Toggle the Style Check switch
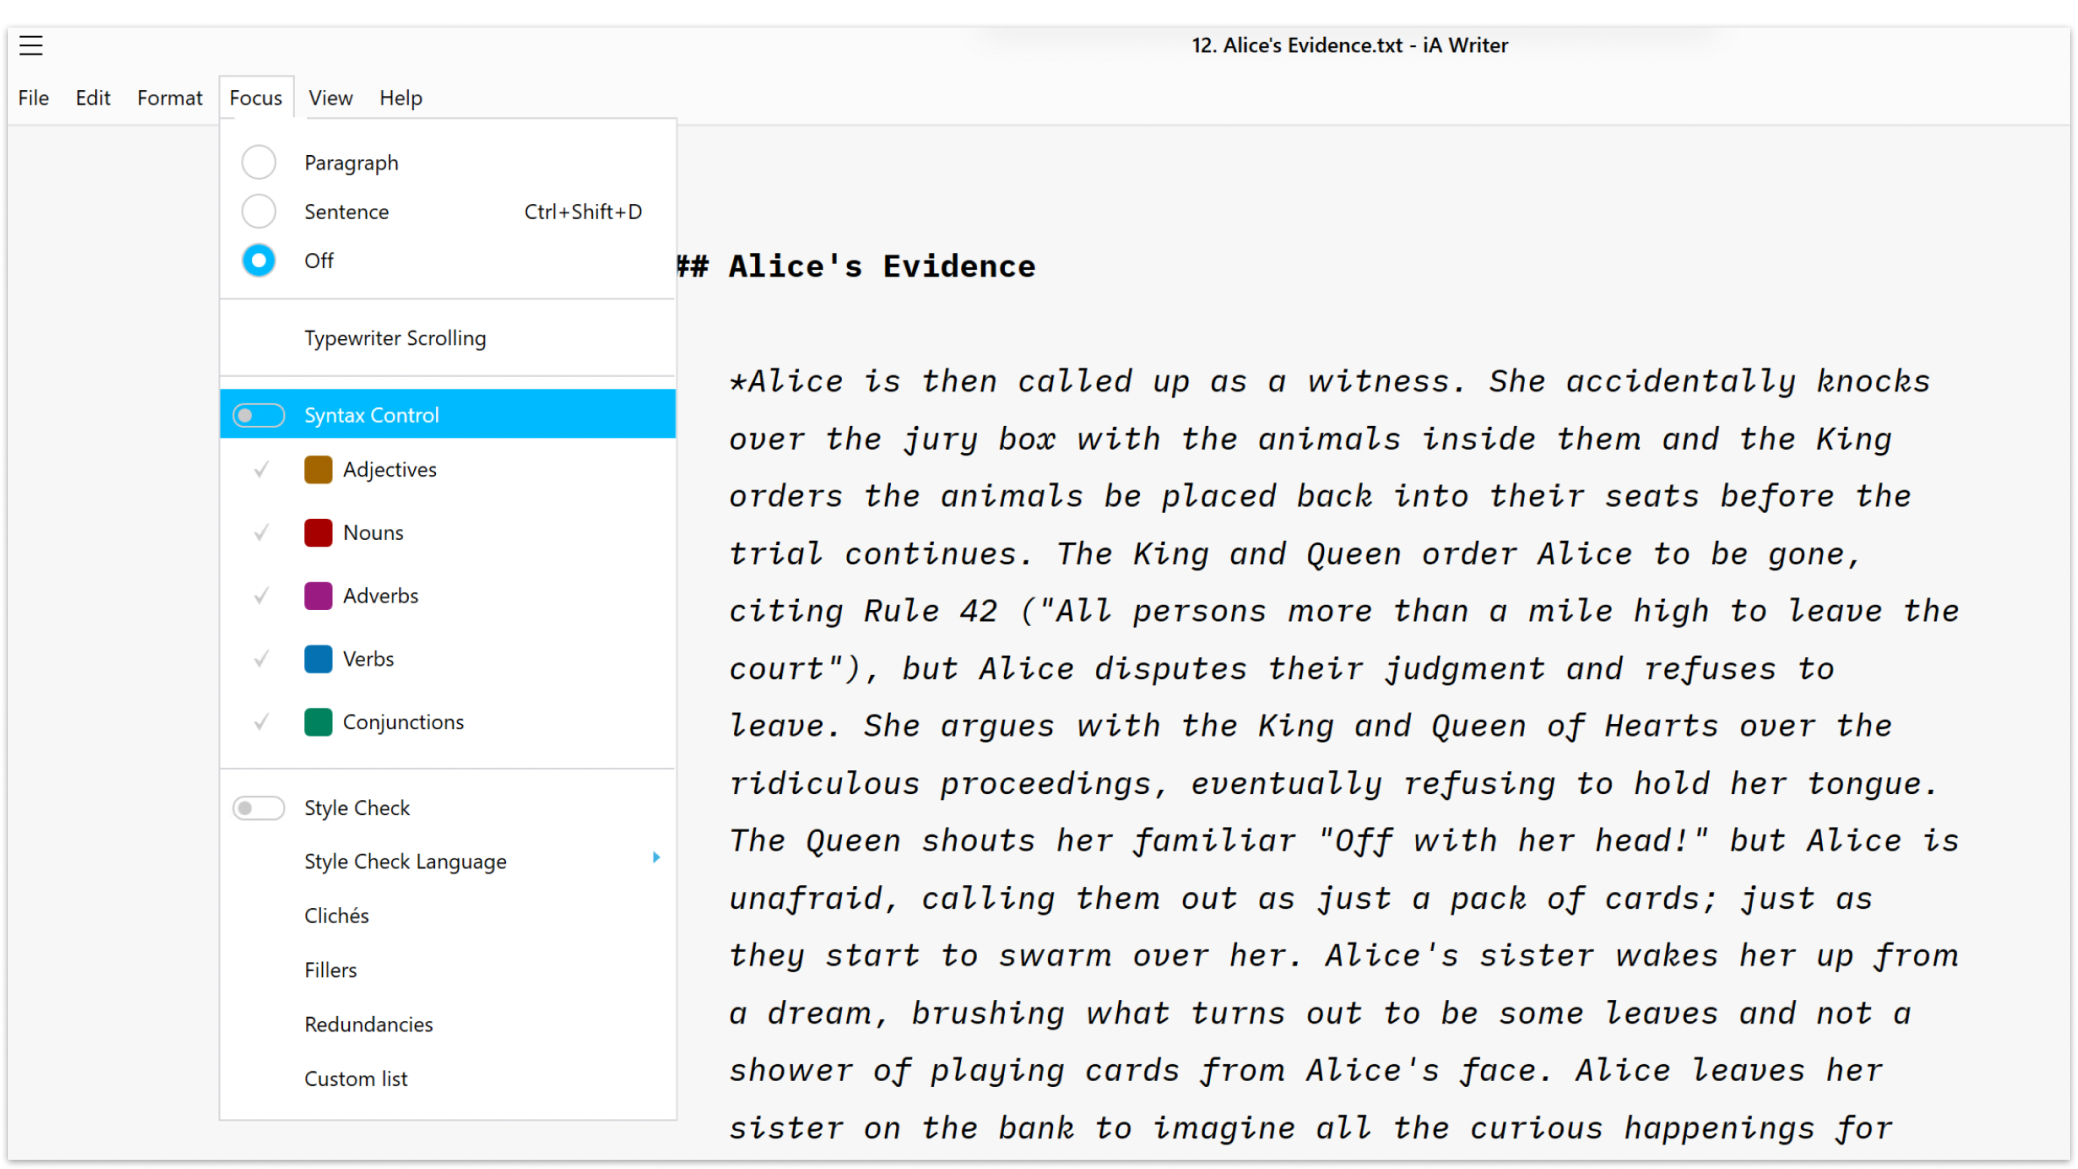Viewport: 2078px width, 1169px height. tap(259, 808)
